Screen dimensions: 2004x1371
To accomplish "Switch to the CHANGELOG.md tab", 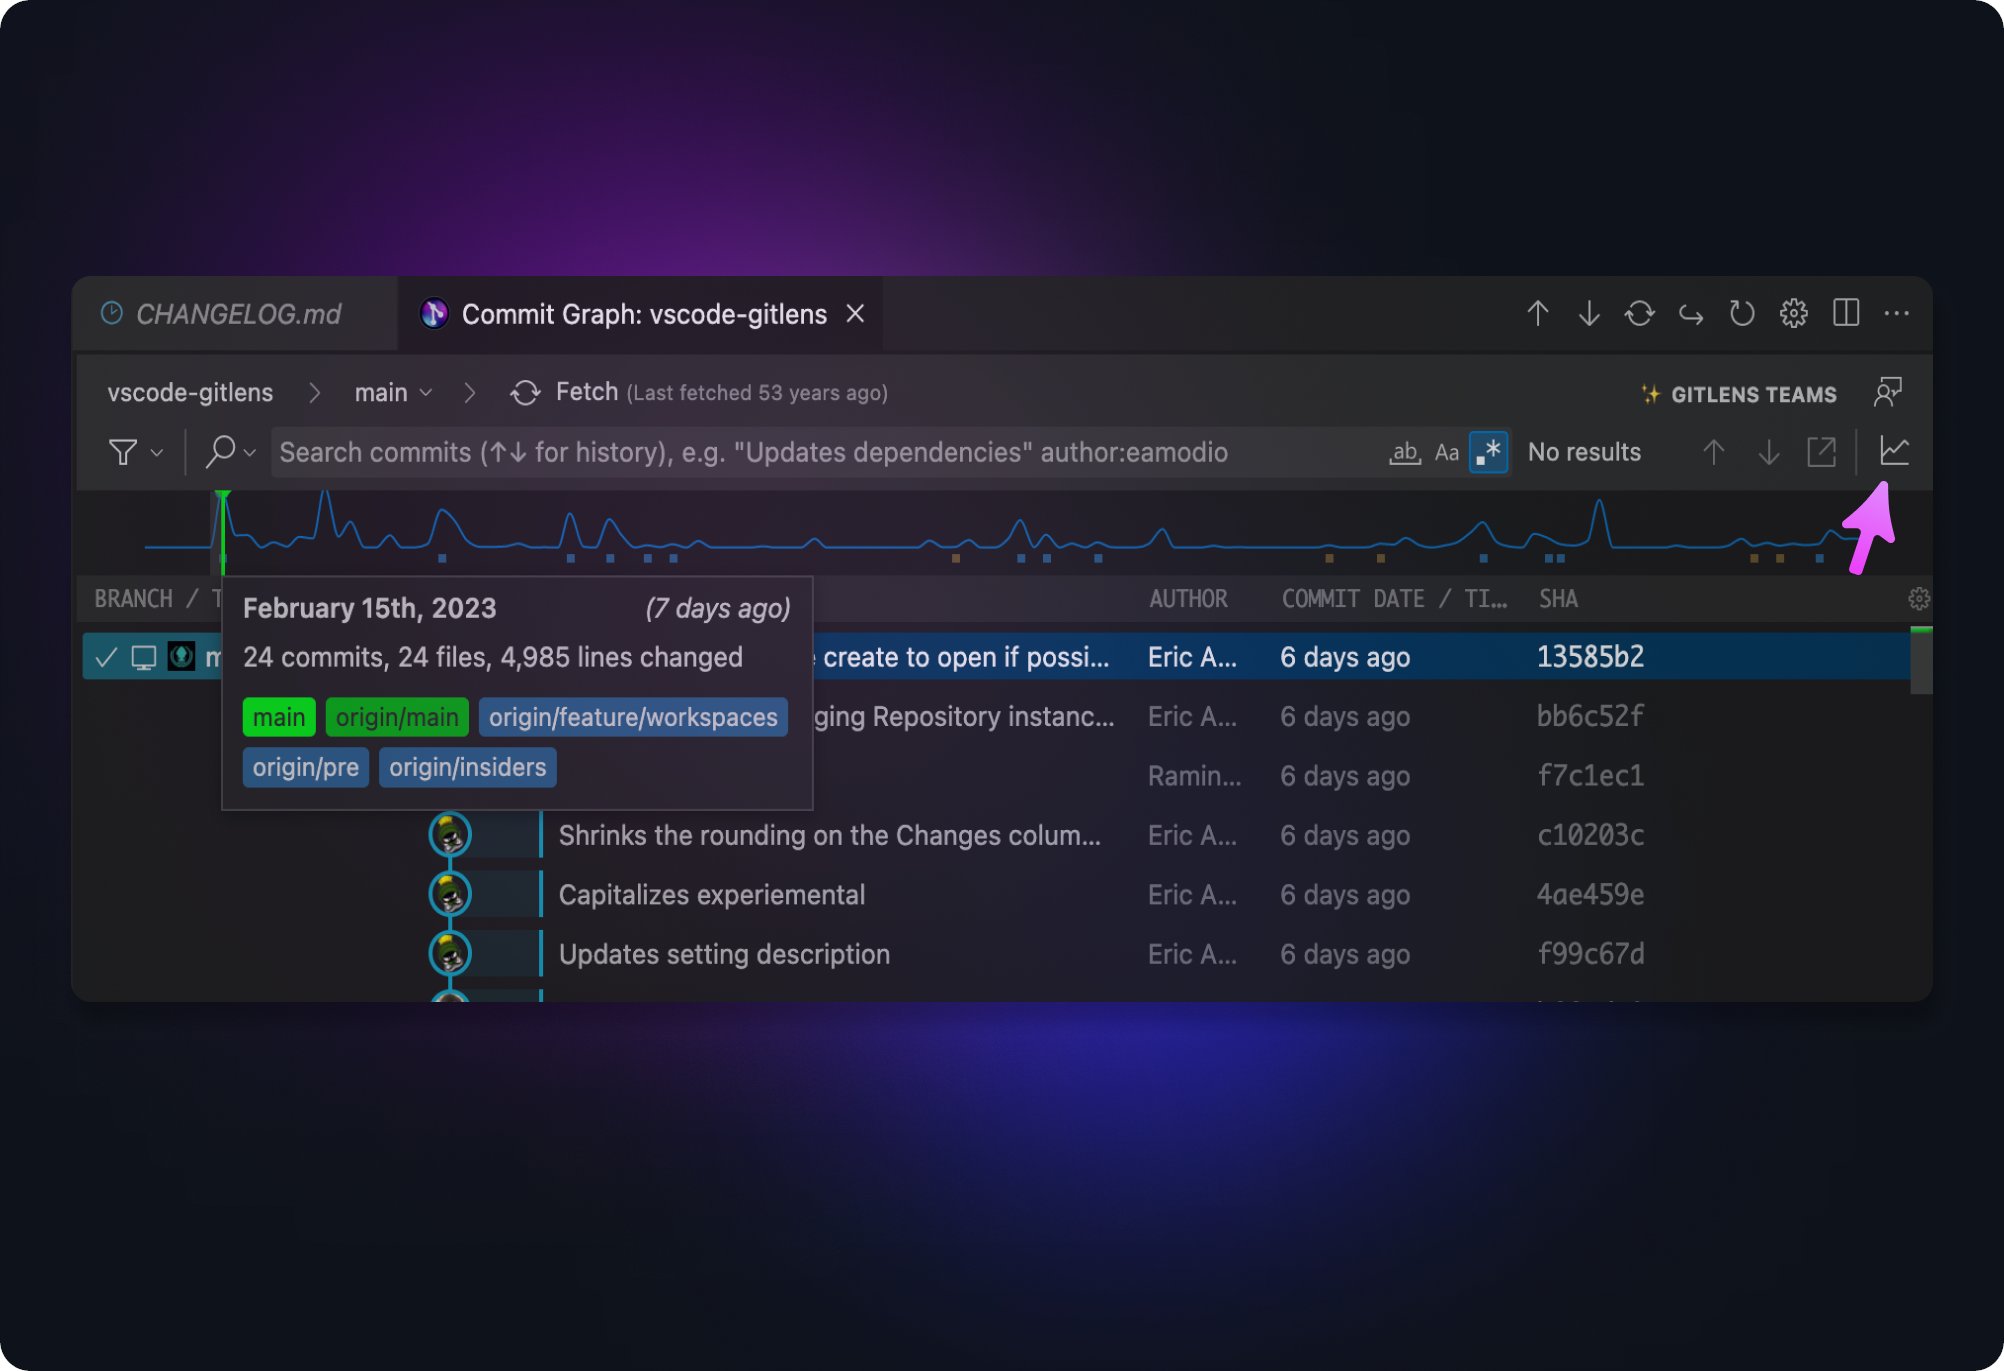I will click(x=237, y=314).
